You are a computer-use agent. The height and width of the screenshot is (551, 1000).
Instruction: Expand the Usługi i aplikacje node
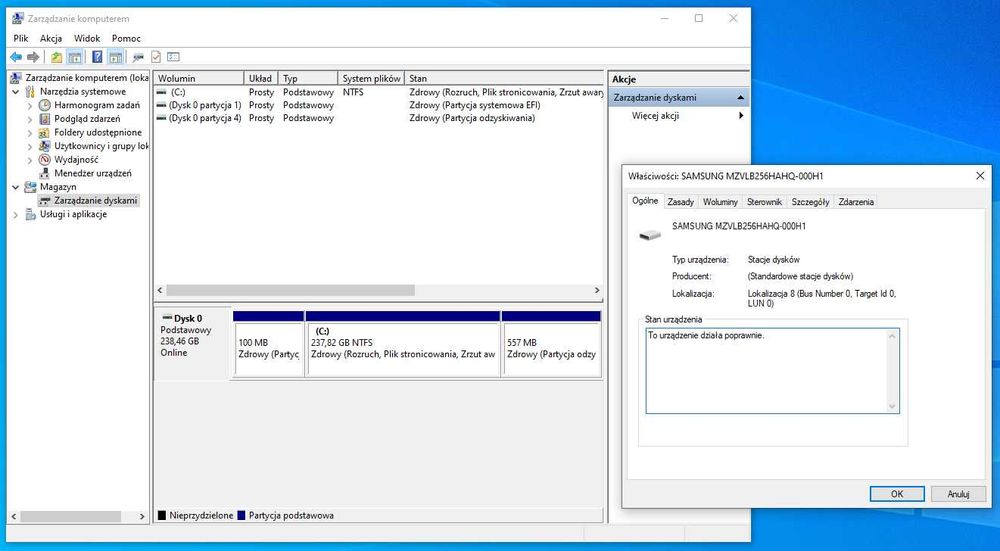coord(15,214)
